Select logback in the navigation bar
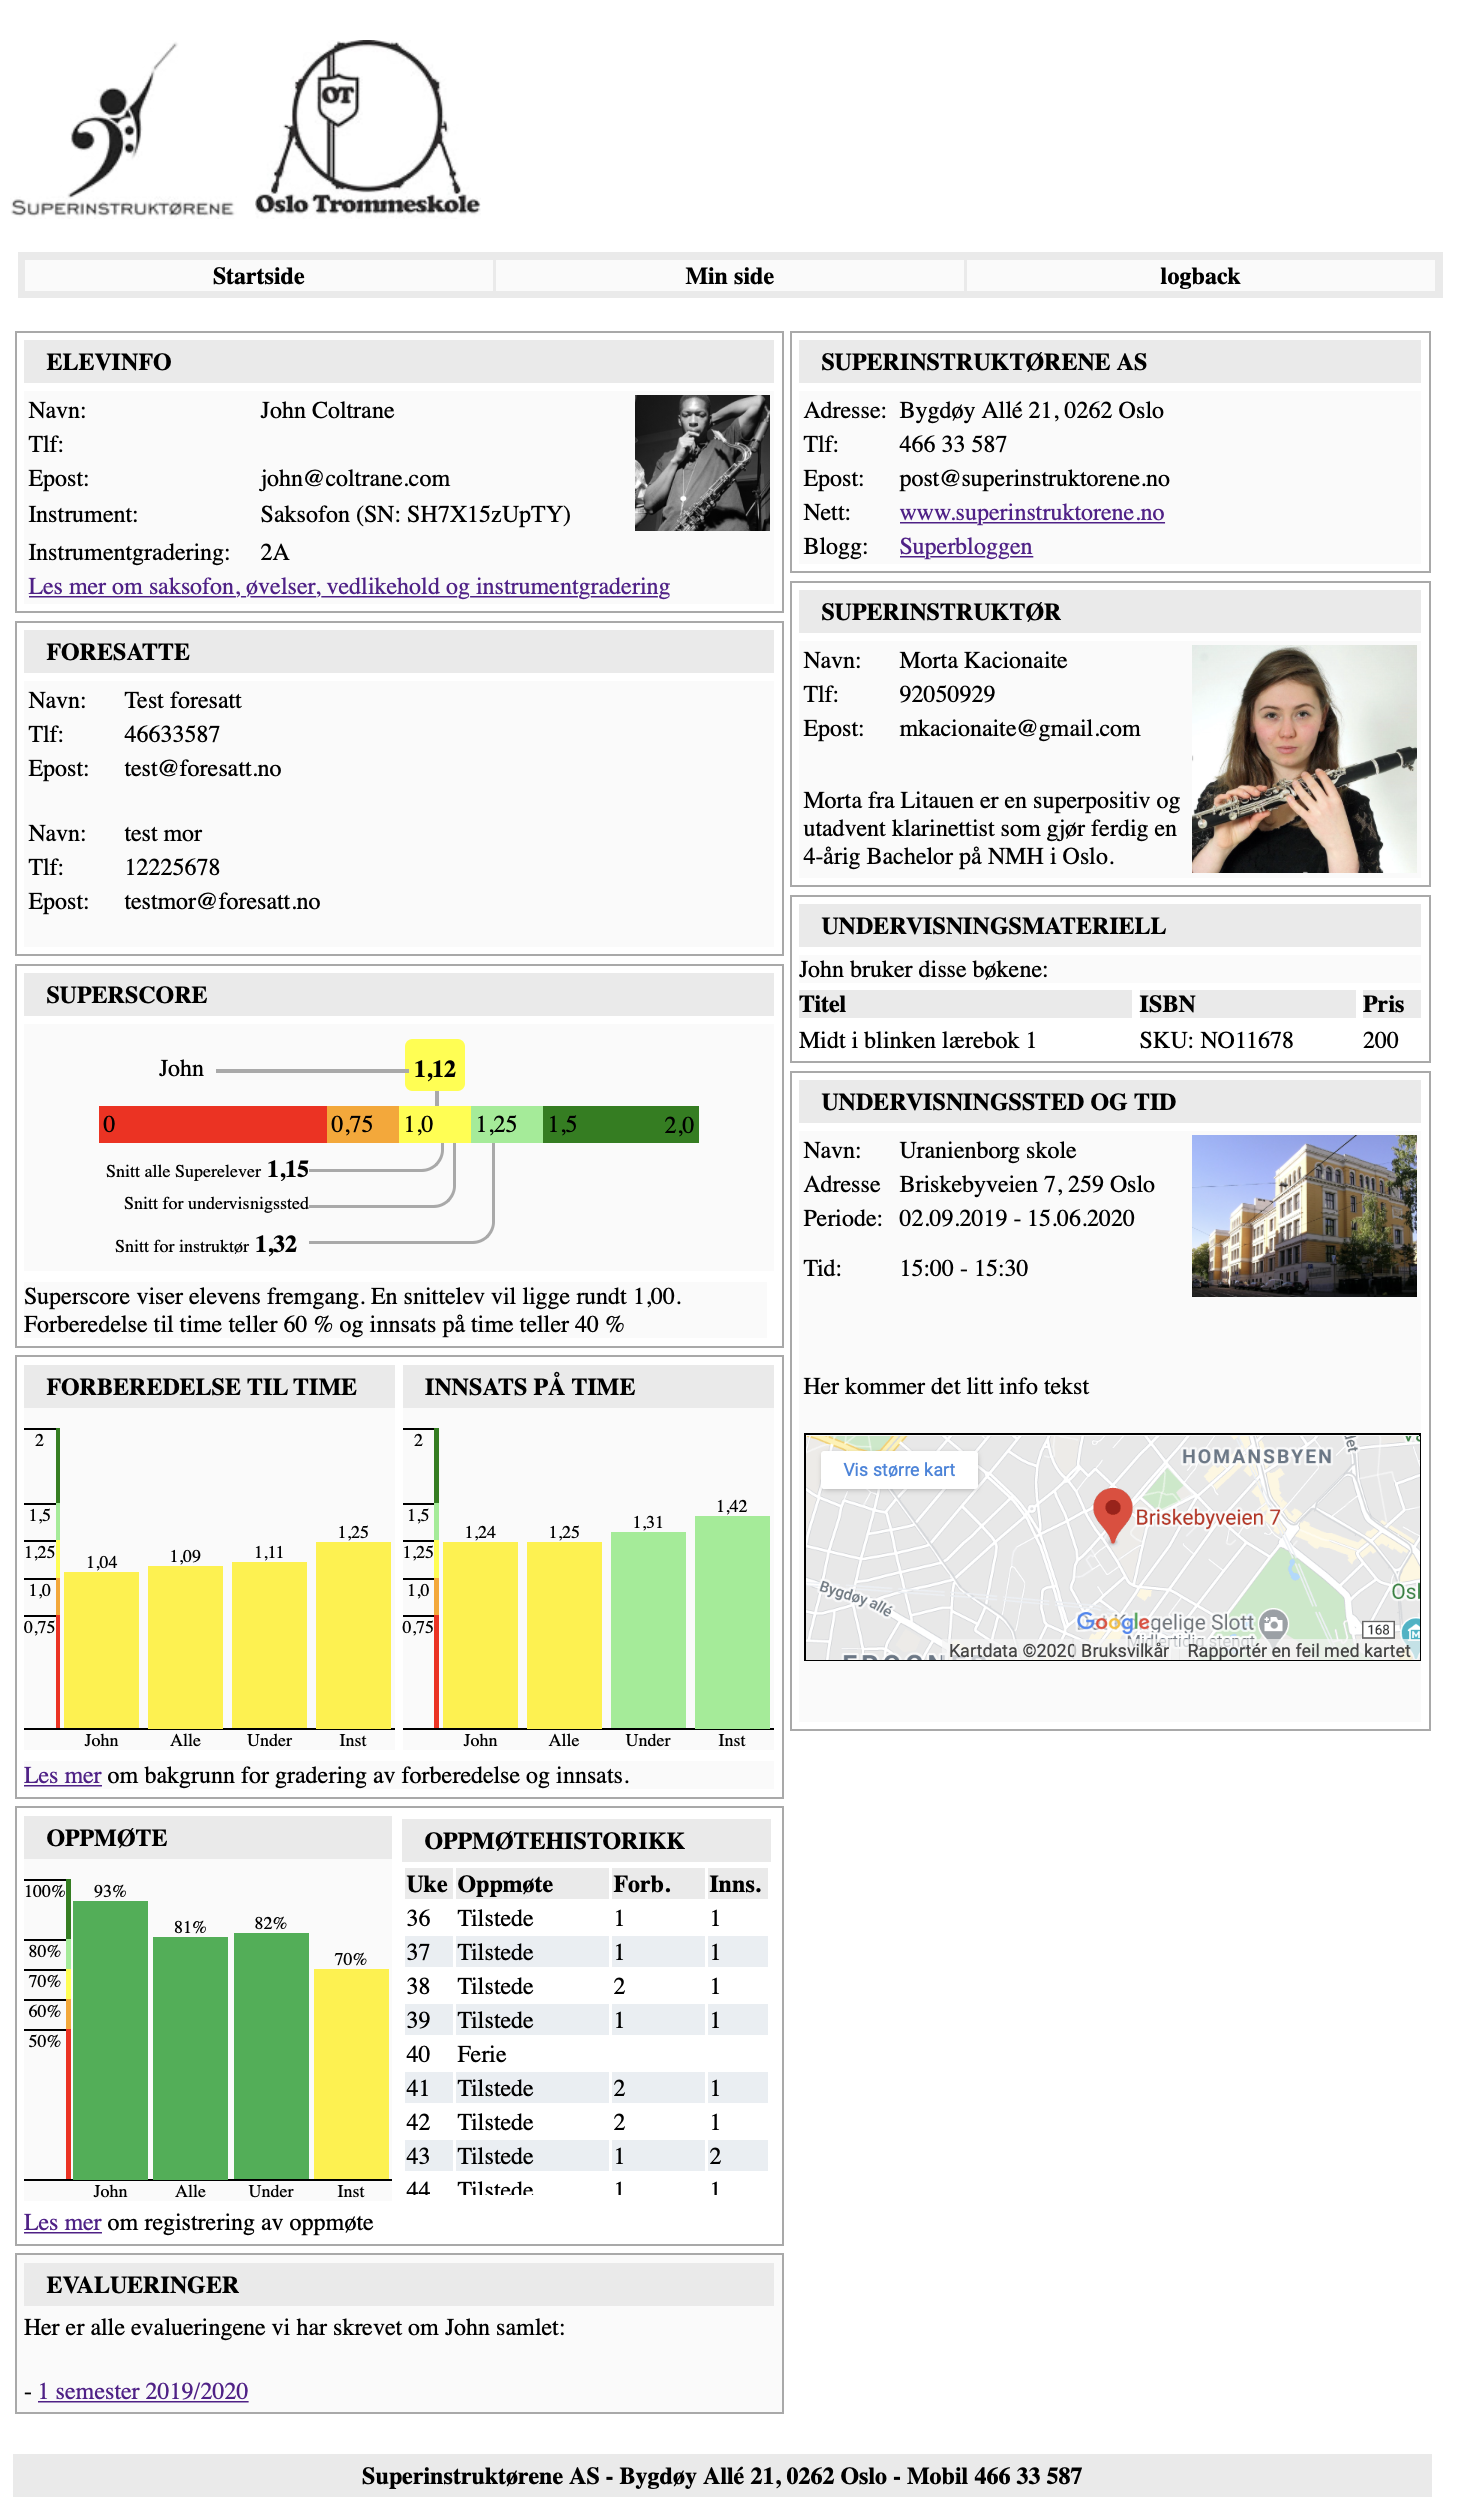1458x2518 pixels. tap(1199, 276)
